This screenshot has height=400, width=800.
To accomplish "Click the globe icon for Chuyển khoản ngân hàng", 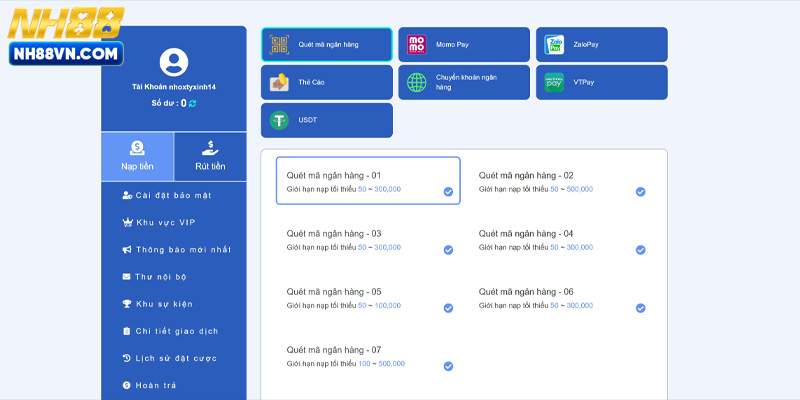I will (x=416, y=82).
